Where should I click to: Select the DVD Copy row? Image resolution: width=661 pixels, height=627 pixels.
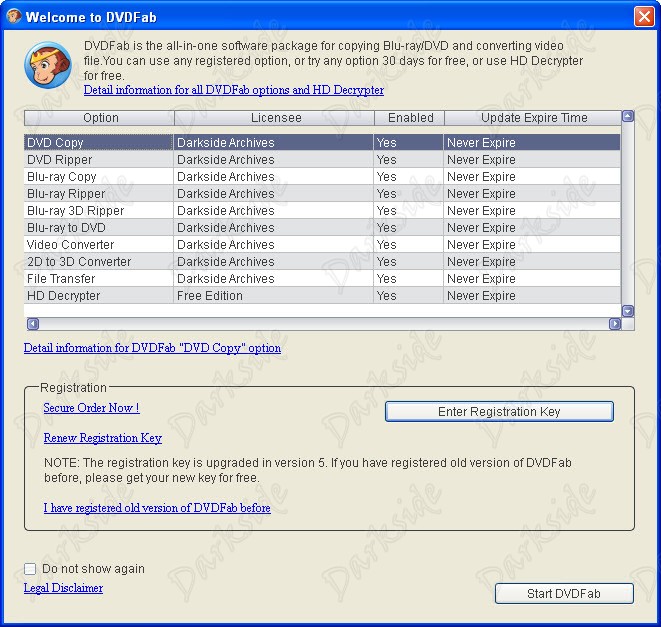click(322, 143)
